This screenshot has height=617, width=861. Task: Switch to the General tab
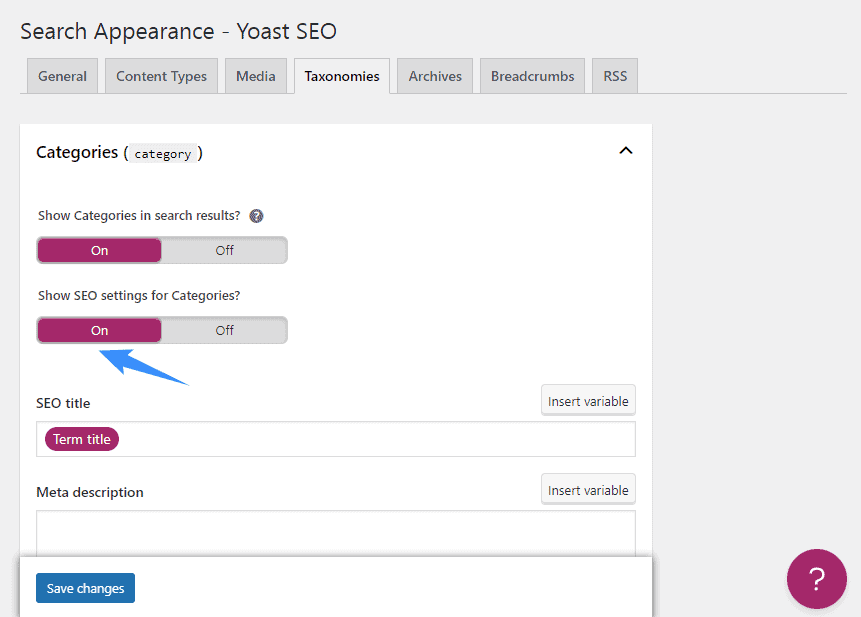point(62,76)
